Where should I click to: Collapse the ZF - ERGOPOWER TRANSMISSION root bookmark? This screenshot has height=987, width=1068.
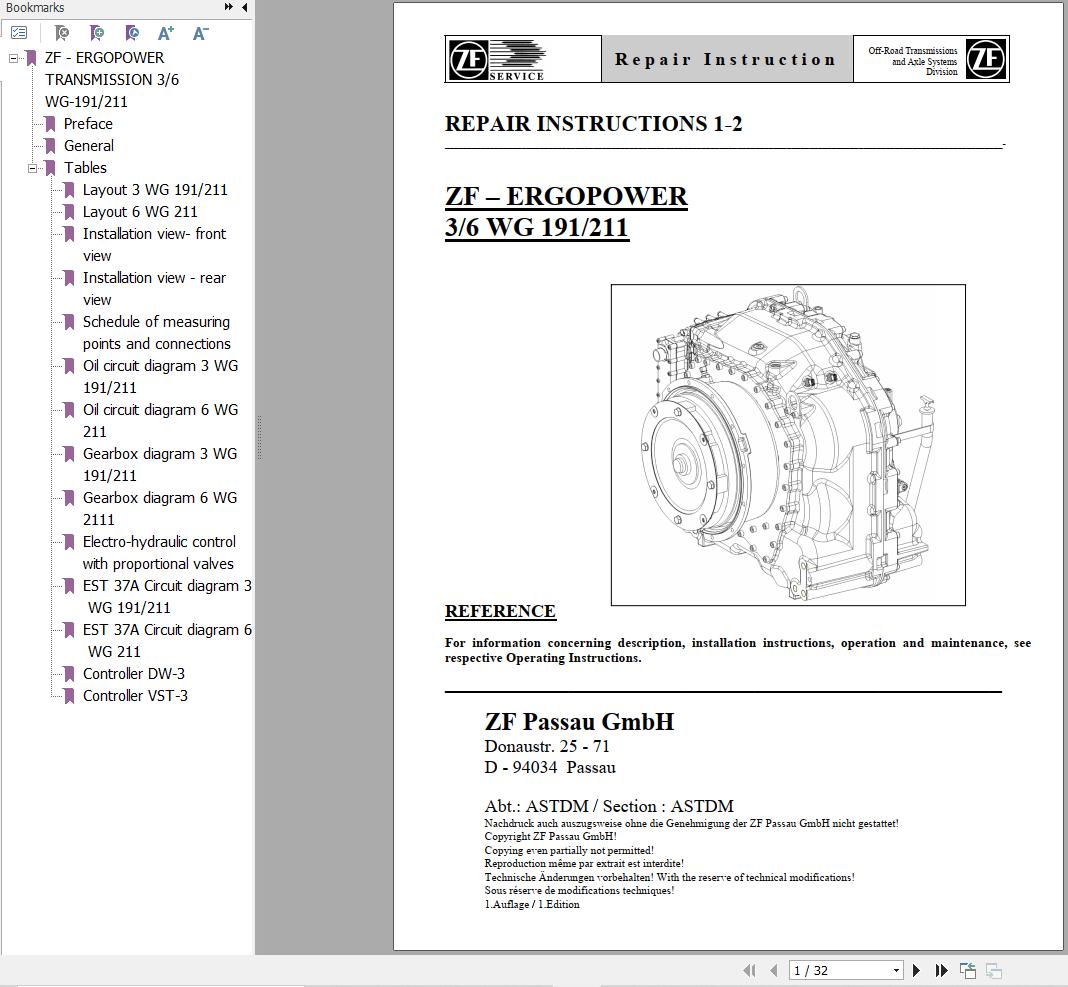pyautogui.click(x=12, y=58)
